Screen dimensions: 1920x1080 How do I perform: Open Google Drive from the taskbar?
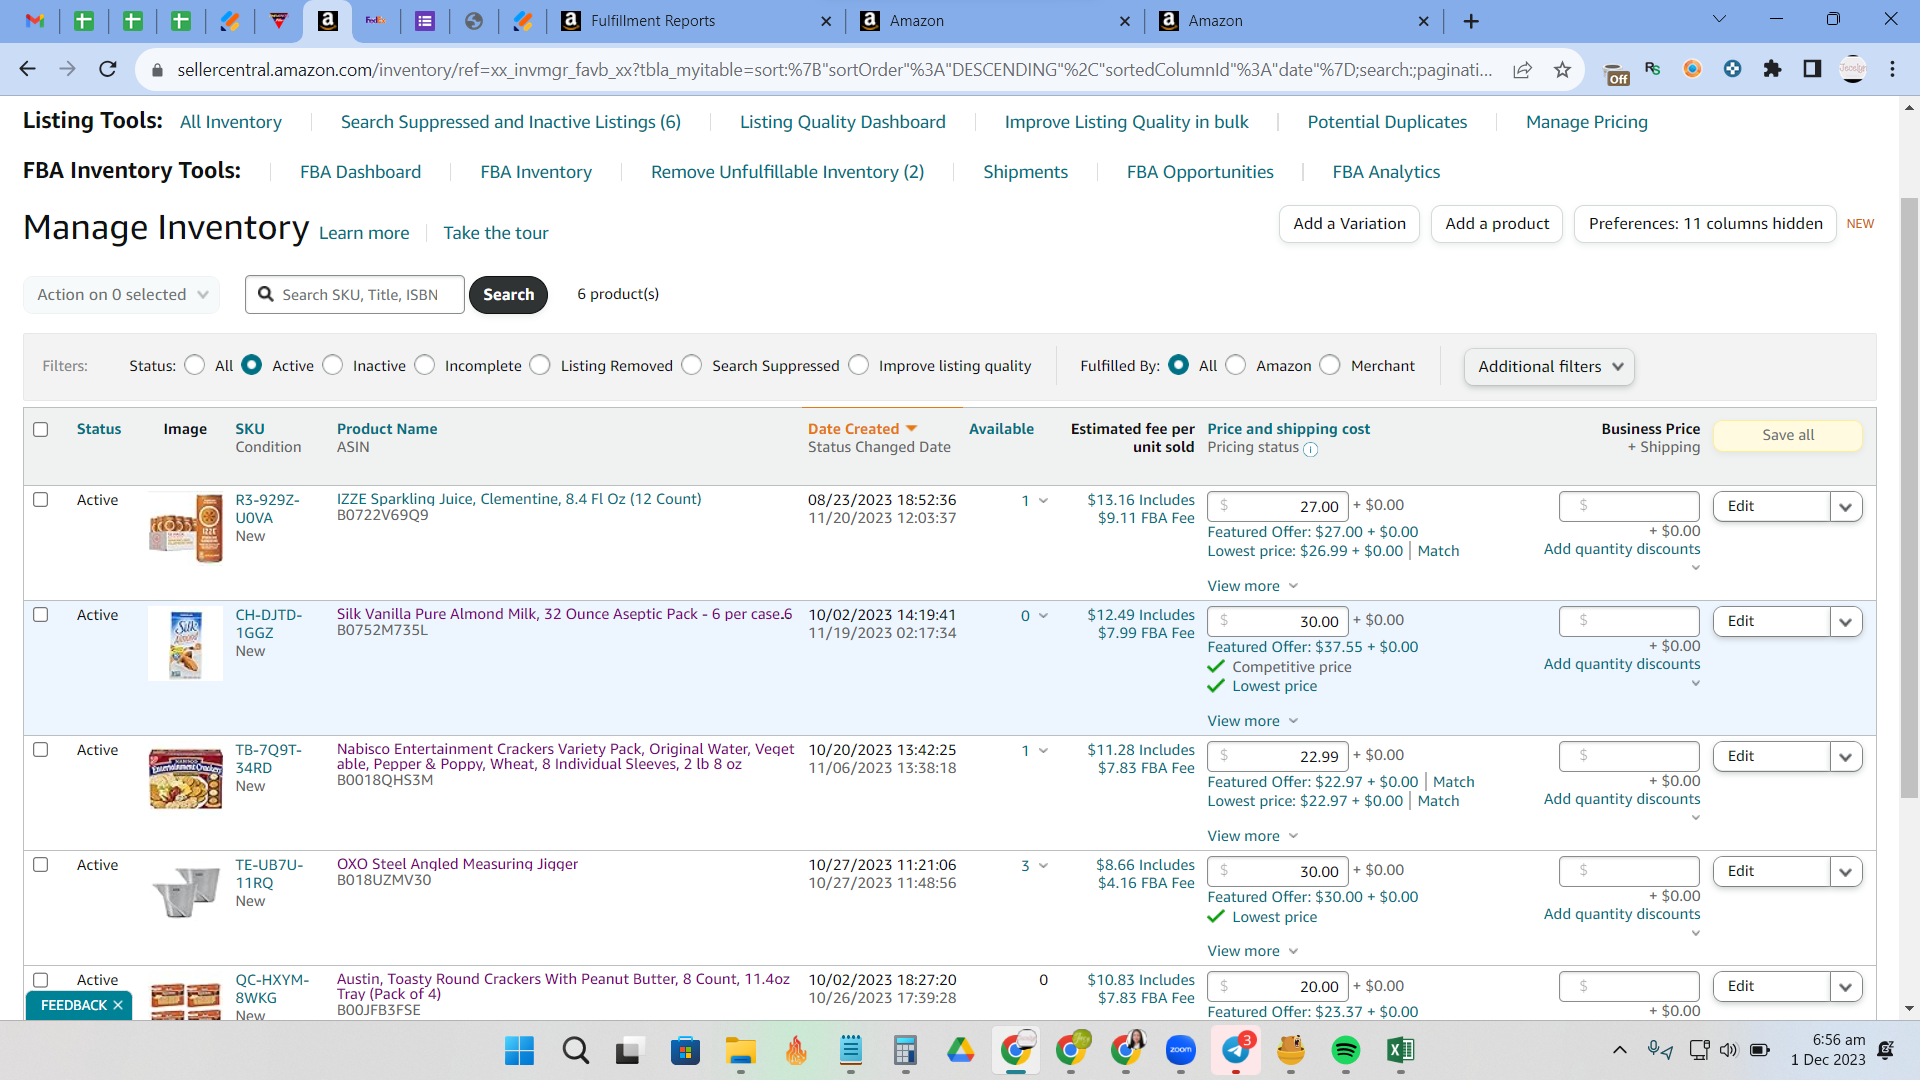(960, 1050)
